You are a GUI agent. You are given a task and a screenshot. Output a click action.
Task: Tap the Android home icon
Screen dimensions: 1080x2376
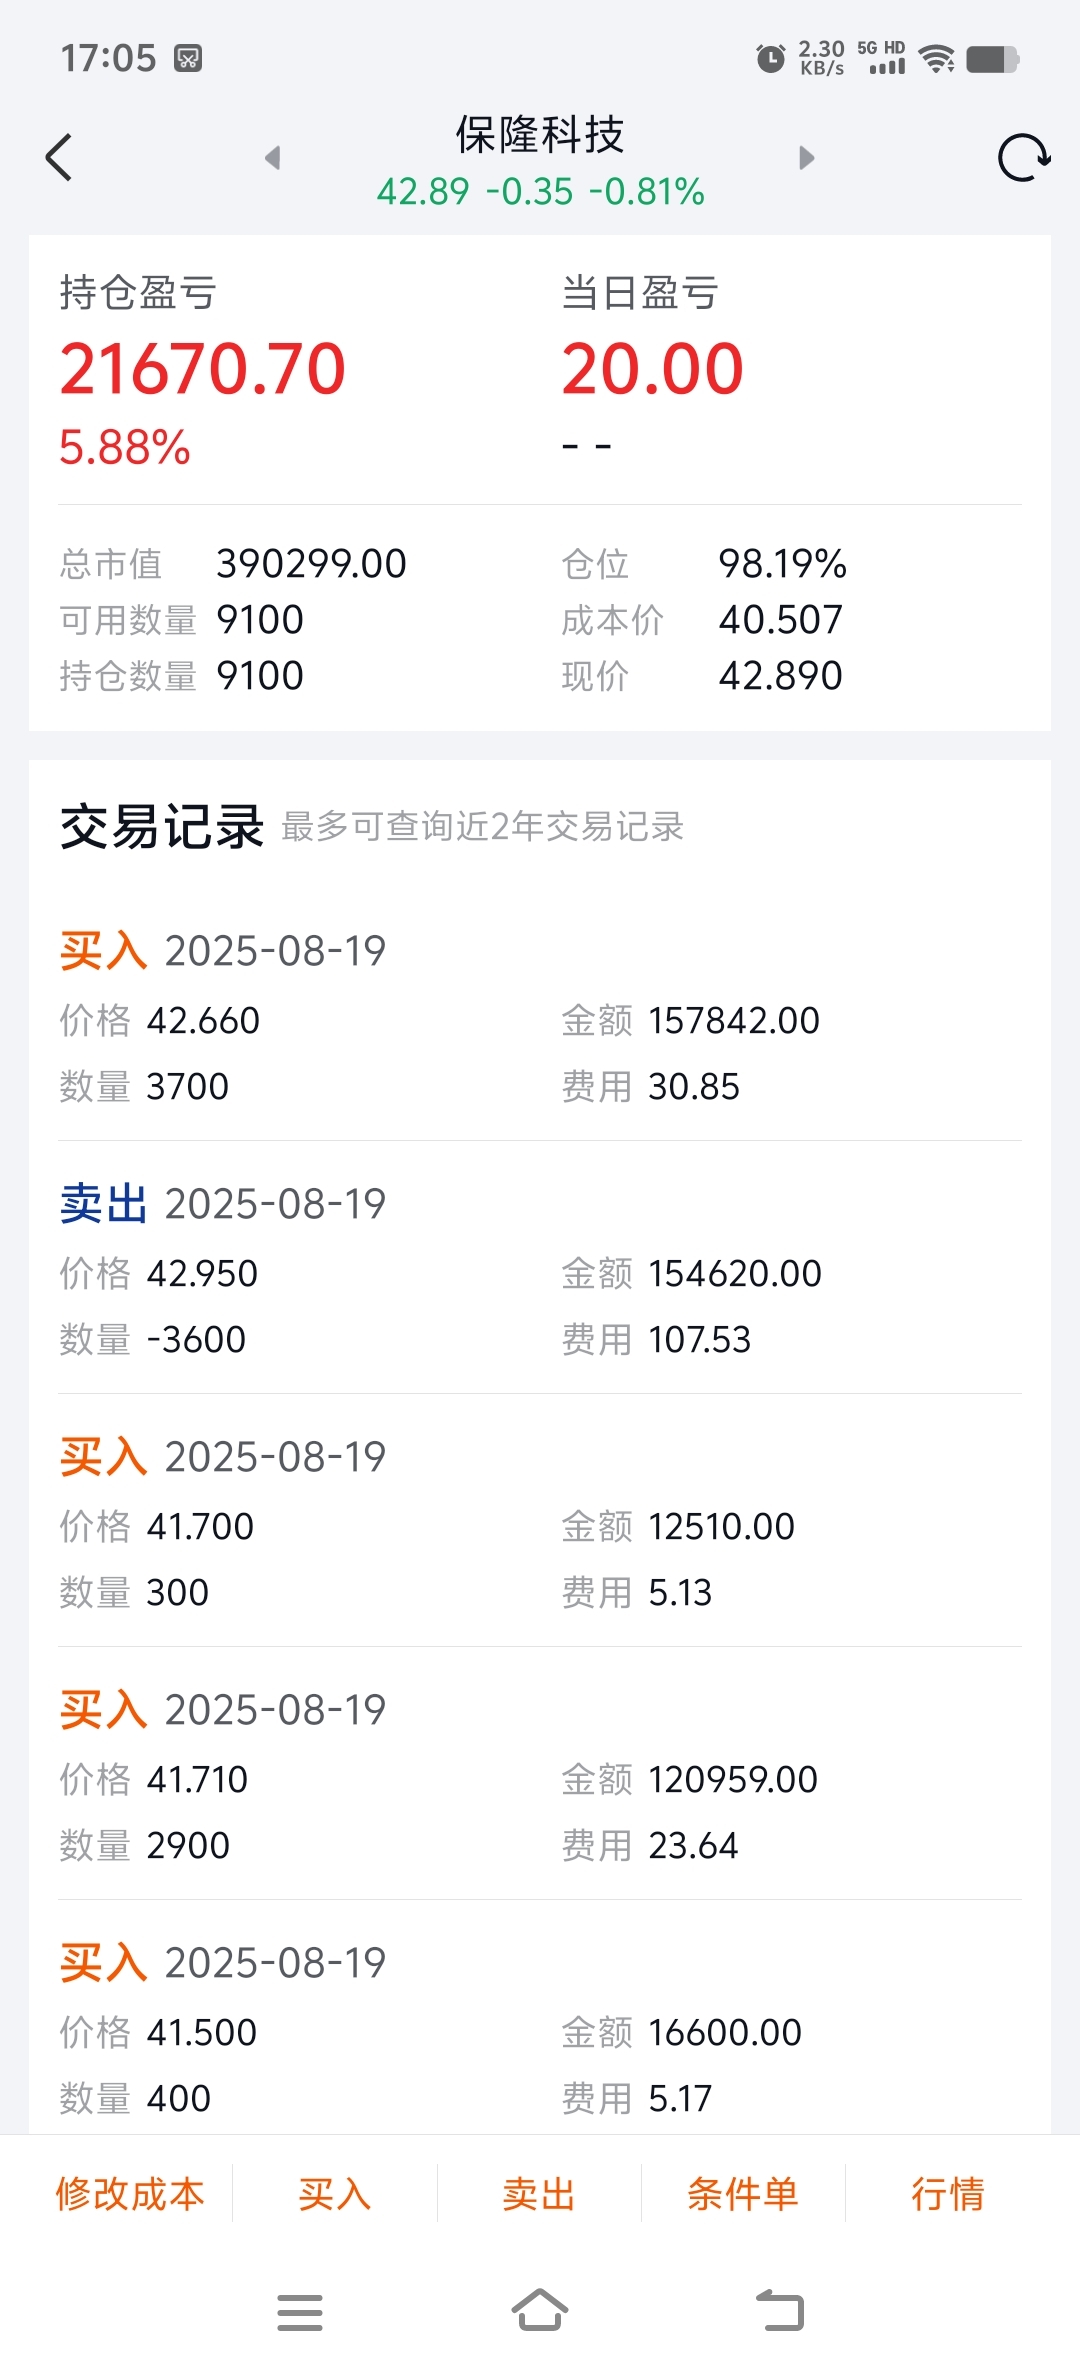point(540,2310)
